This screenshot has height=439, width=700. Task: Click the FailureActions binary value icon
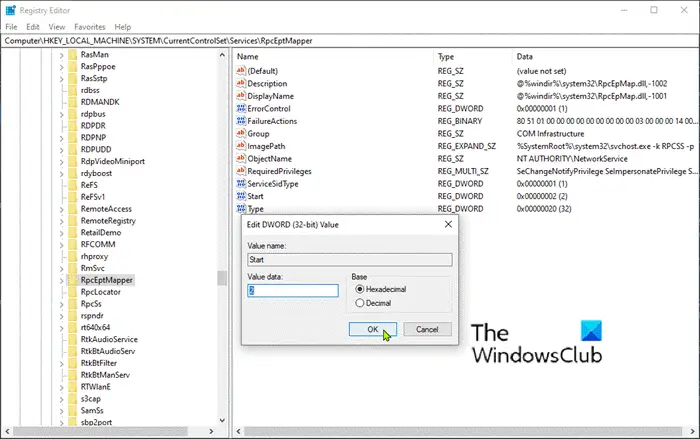coord(241,121)
